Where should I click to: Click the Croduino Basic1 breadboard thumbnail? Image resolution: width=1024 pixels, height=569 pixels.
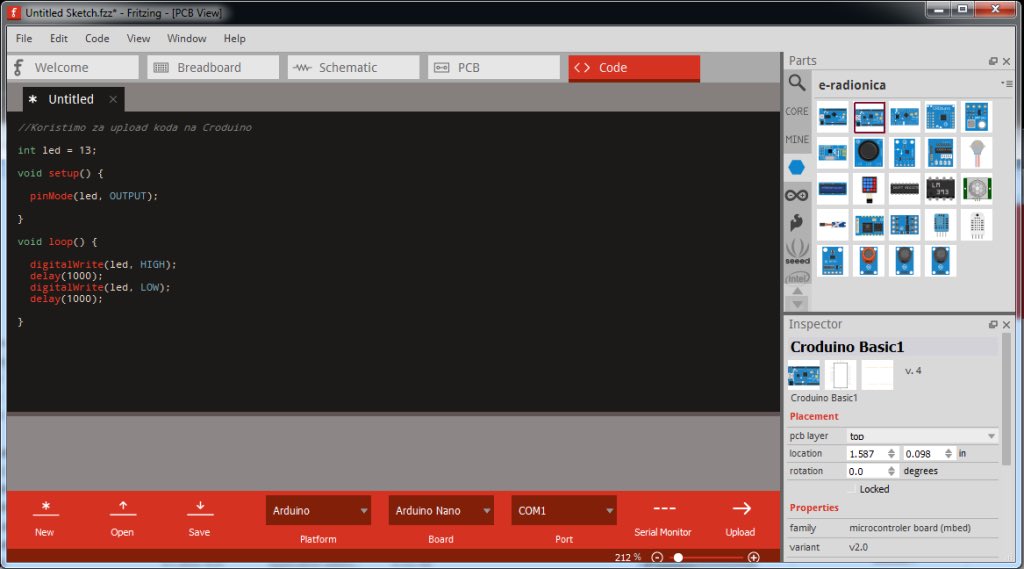[x=804, y=375]
